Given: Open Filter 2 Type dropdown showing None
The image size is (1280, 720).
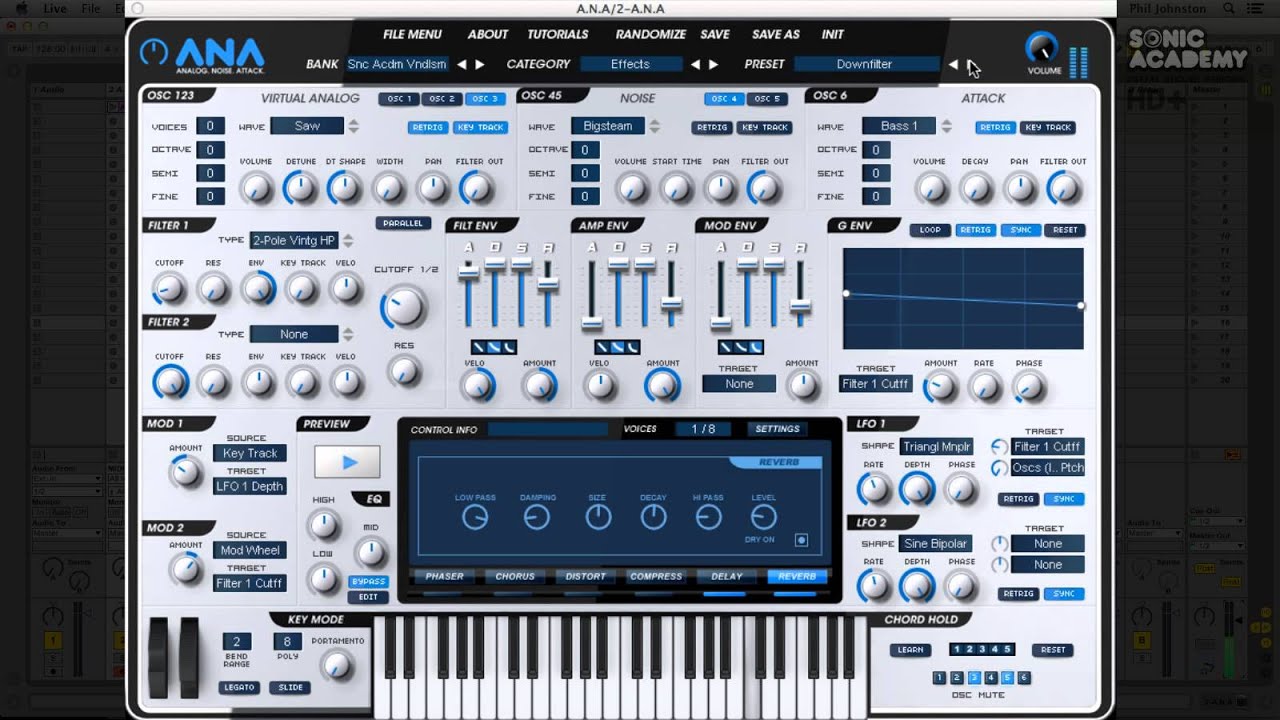Looking at the screenshot, I should (294, 334).
